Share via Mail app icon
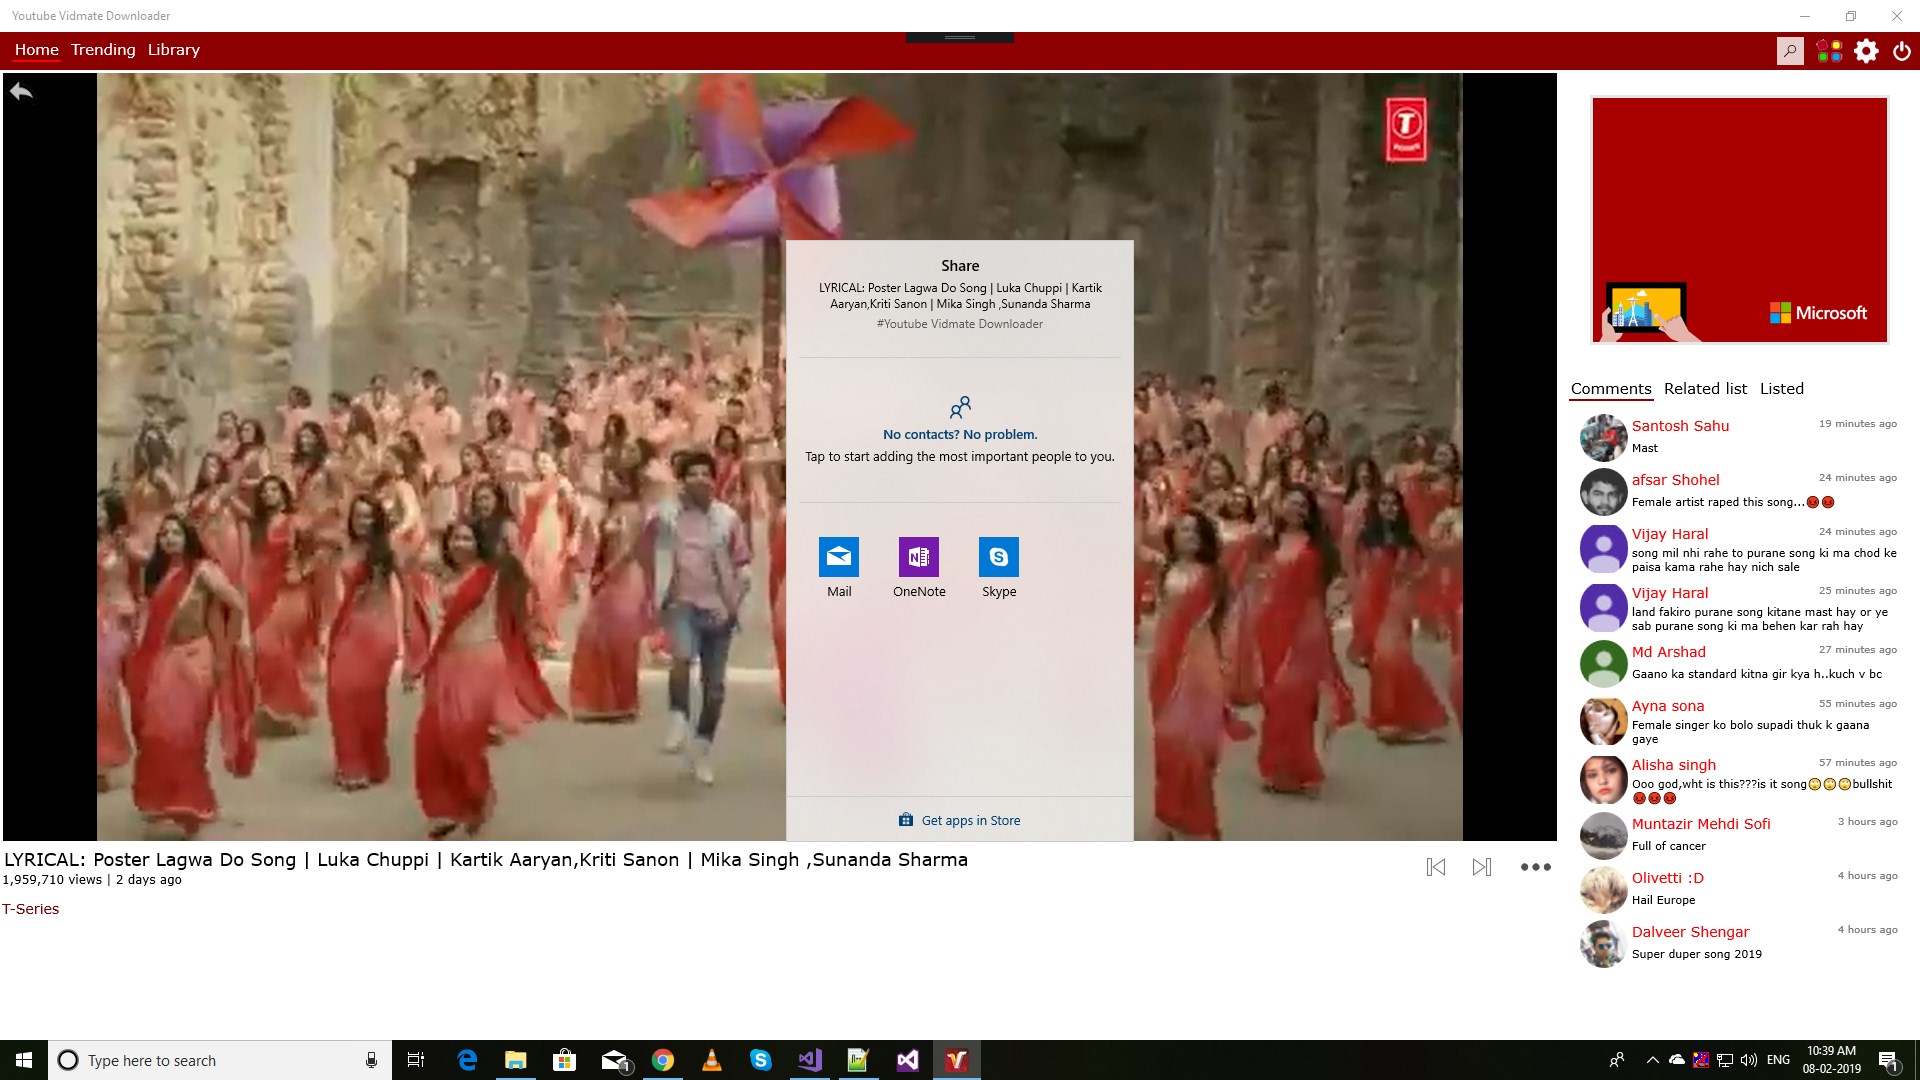 (839, 557)
